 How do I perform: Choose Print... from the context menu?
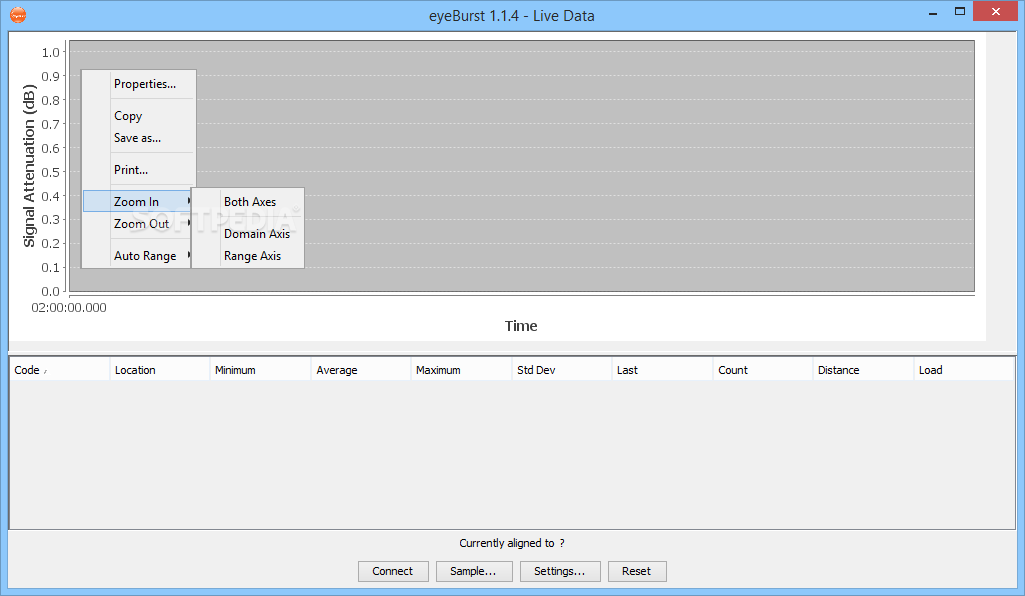pos(139,170)
